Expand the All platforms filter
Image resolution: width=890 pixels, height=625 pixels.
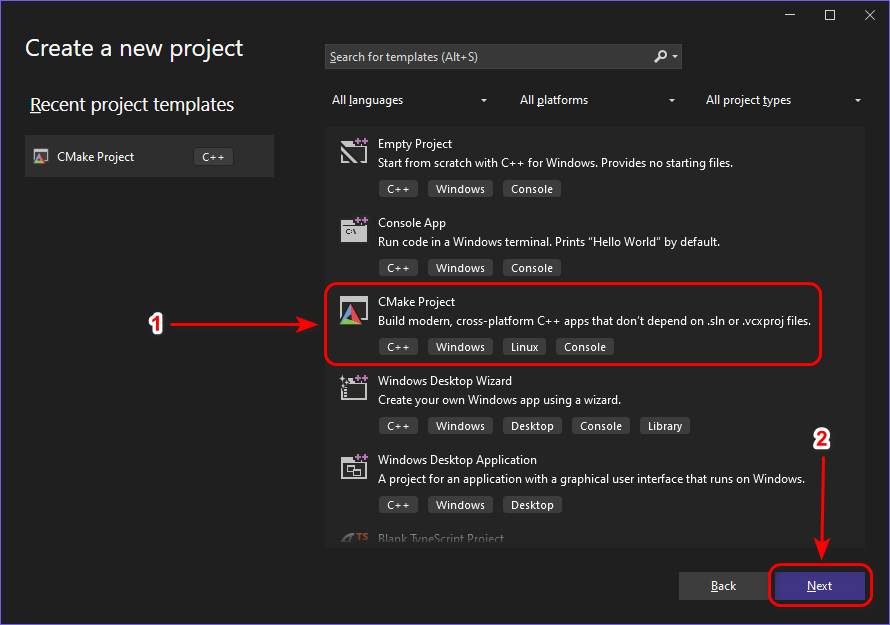click(597, 100)
